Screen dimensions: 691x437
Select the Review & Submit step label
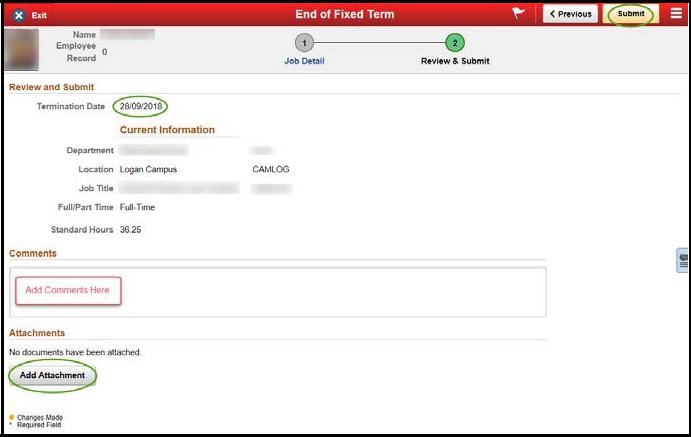[455, 61]
